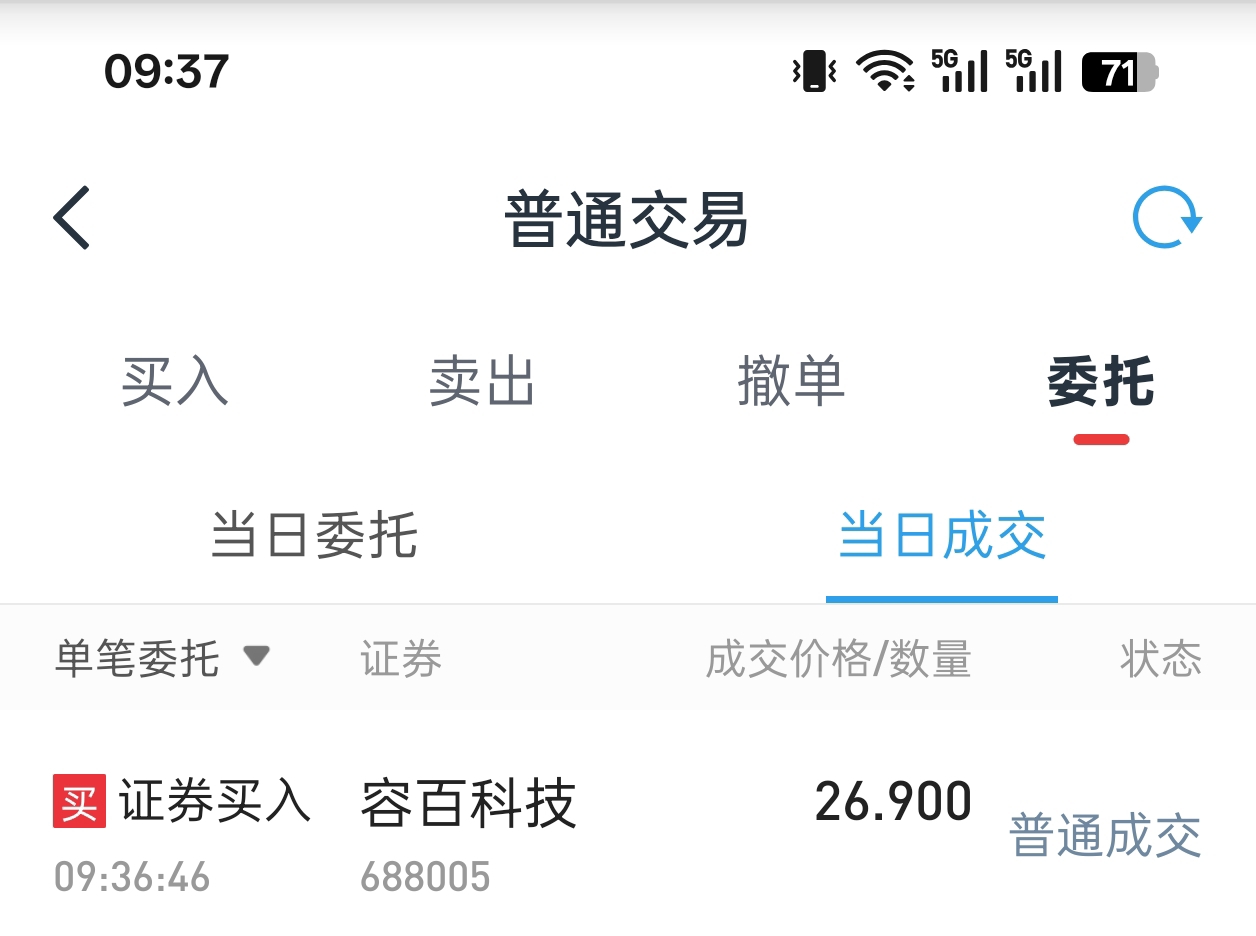
Task: Switch to the 卖出 tab
Action: point(482,381)
